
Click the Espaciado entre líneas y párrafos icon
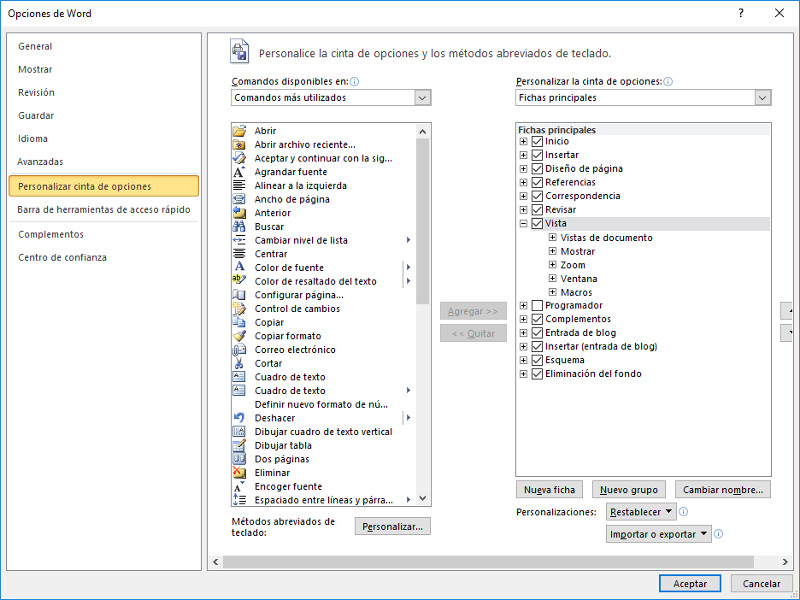coord(239,500)
